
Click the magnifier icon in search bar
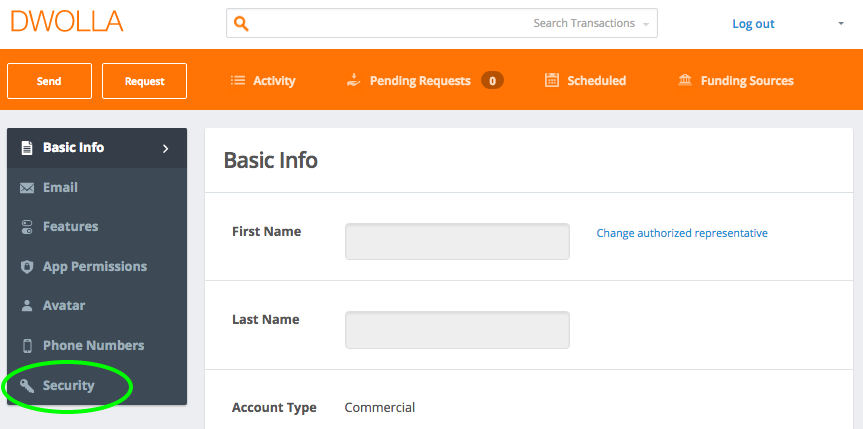(242, 24)
